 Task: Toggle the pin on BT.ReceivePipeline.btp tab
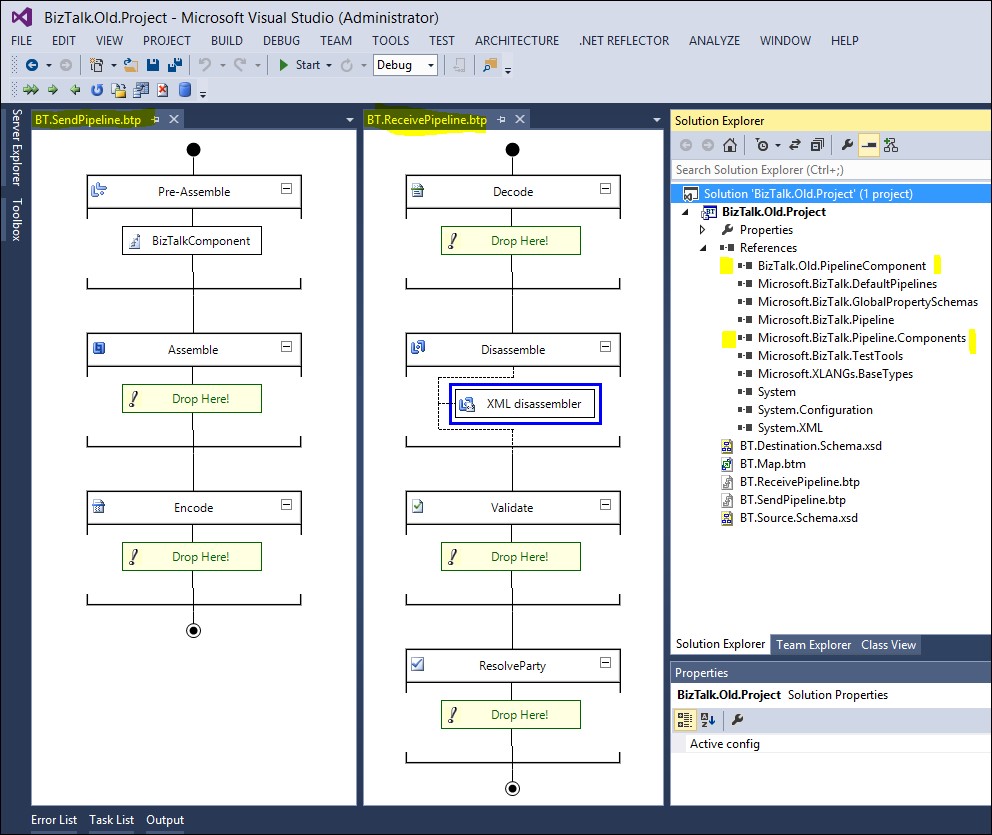coord(501,119)
